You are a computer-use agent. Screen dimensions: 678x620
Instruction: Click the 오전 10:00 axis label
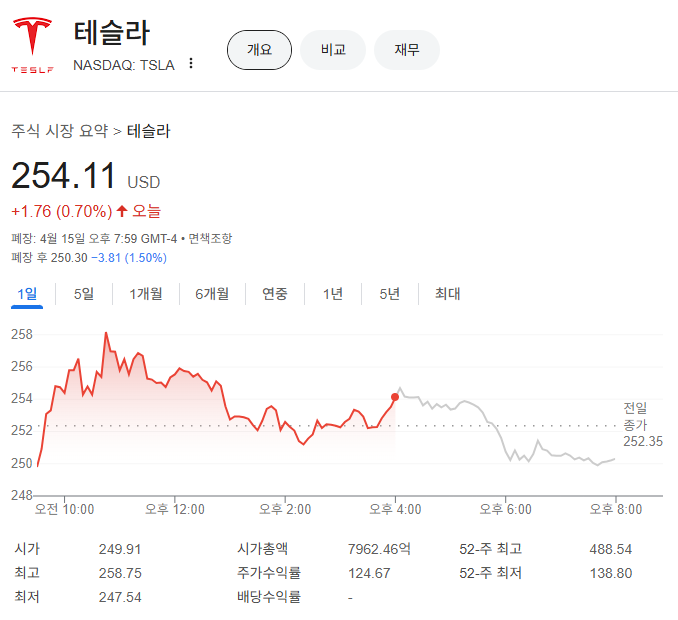click(x=64, y=509)
